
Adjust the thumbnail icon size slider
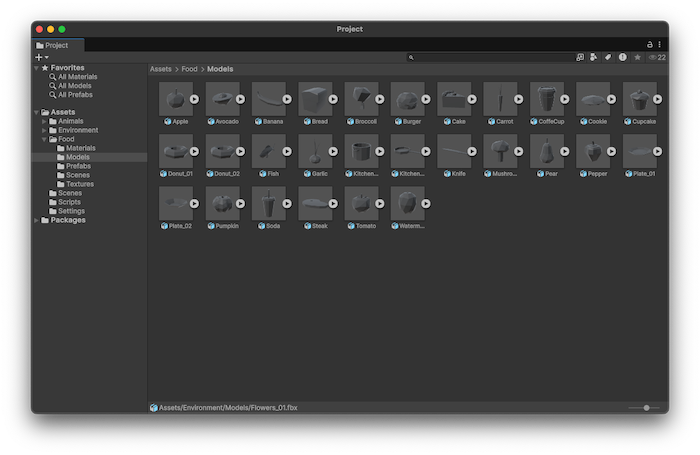(646, 408)
